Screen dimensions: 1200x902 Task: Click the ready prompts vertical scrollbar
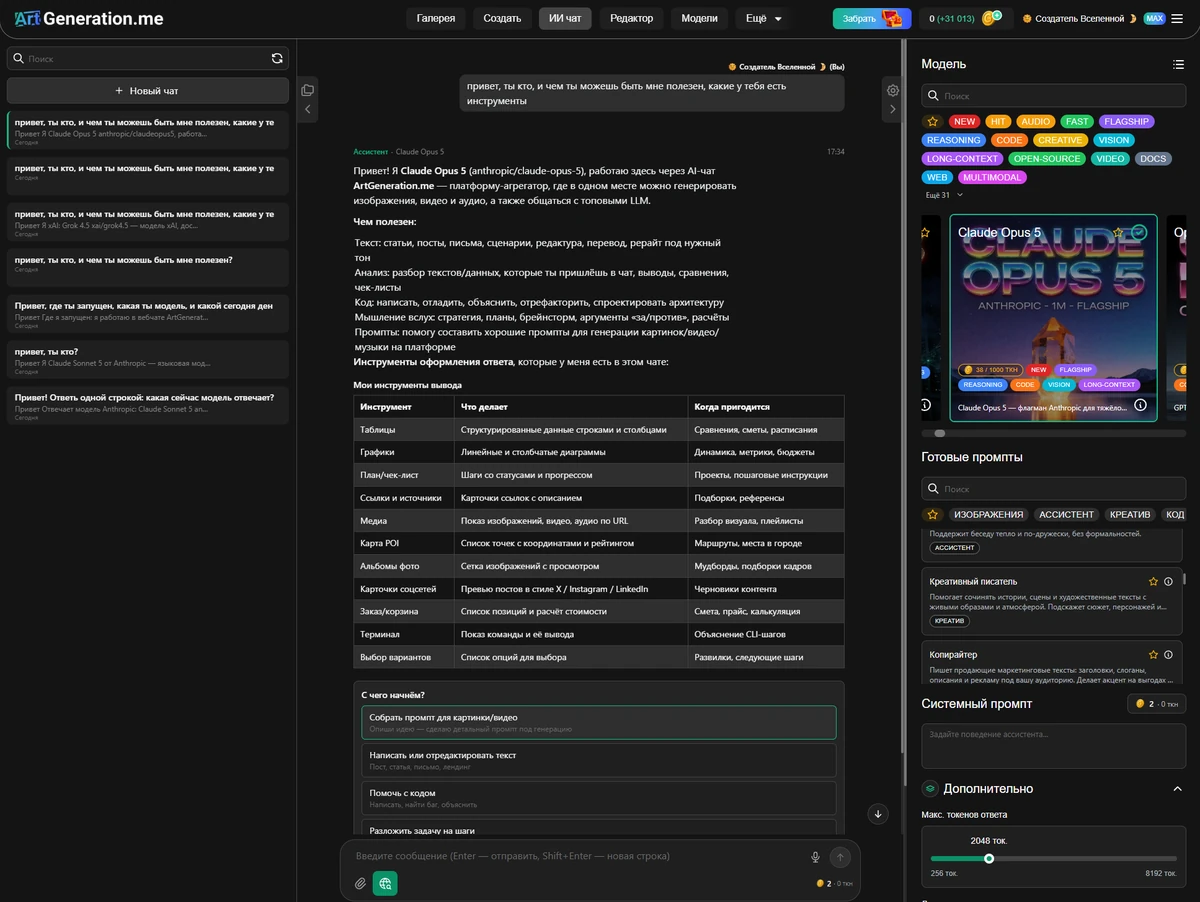click(x=1185, y=578)
